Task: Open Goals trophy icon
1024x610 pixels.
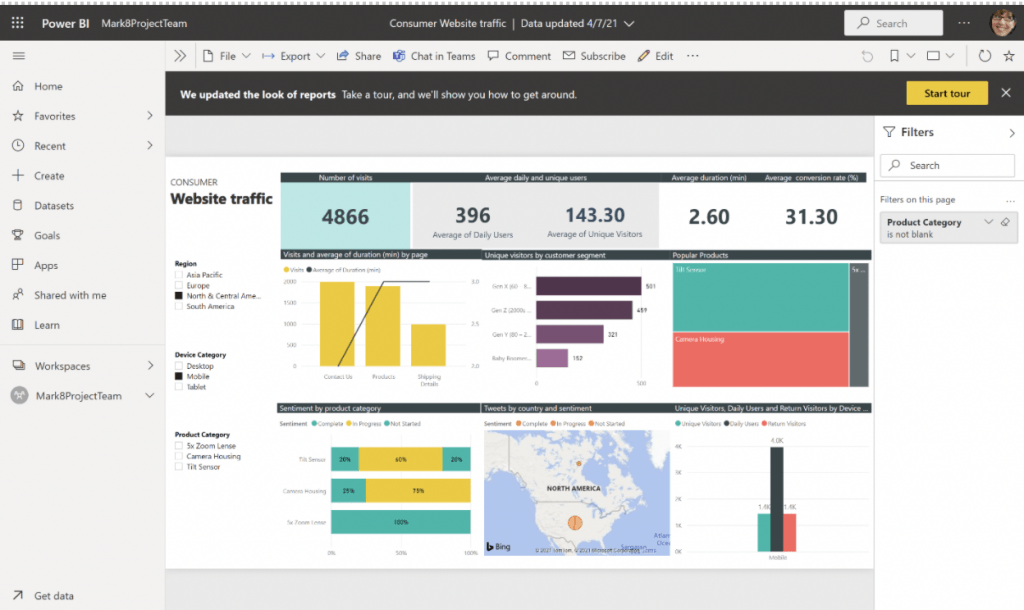Action: 18,235
